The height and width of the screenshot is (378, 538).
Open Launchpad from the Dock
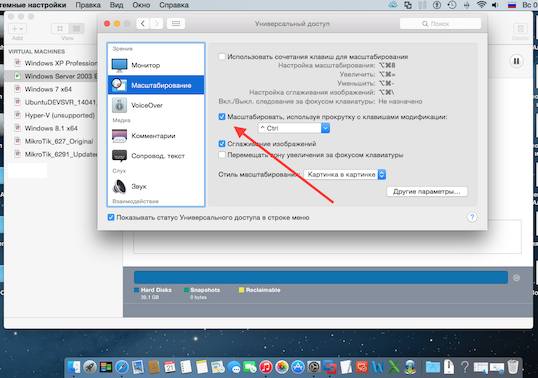point(90,367)
